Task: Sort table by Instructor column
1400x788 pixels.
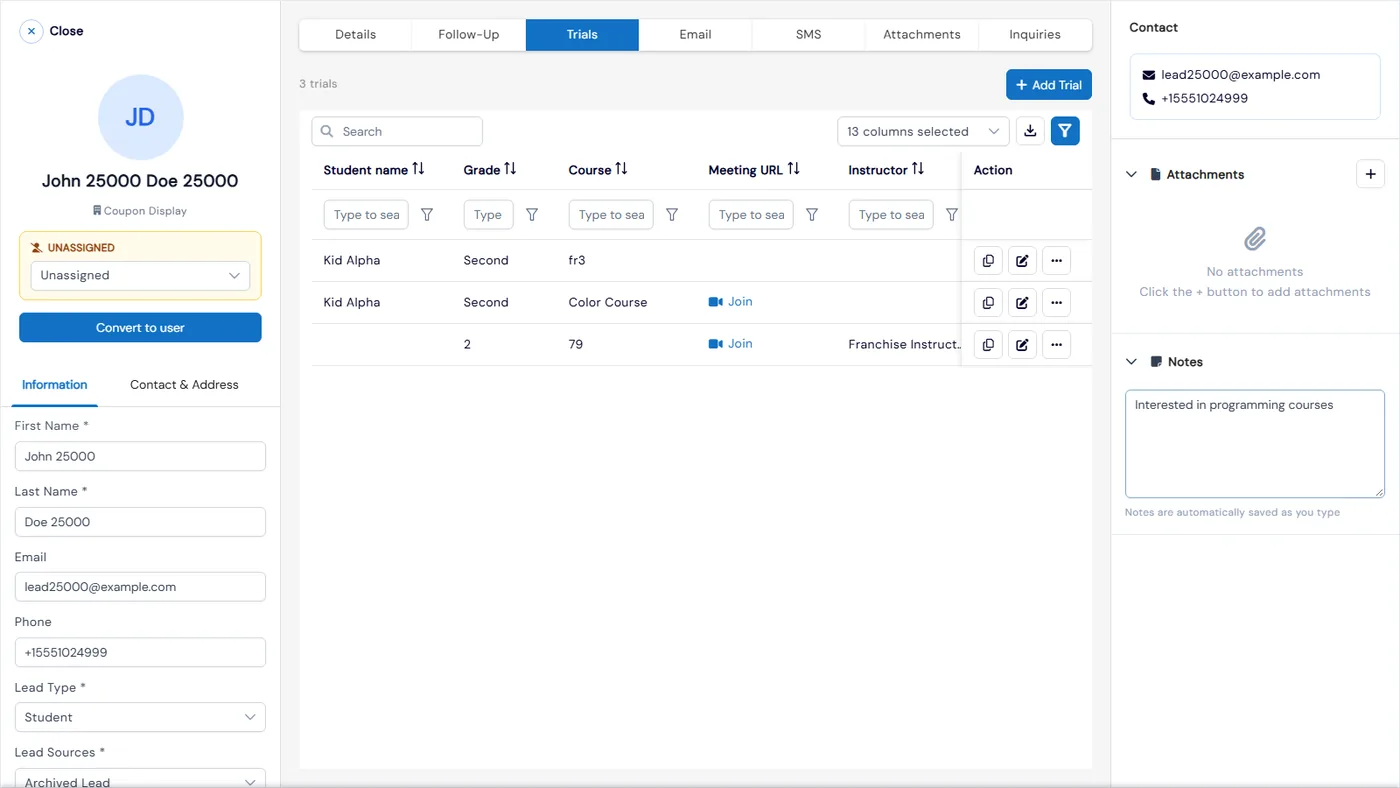Action: pos(917,169)
